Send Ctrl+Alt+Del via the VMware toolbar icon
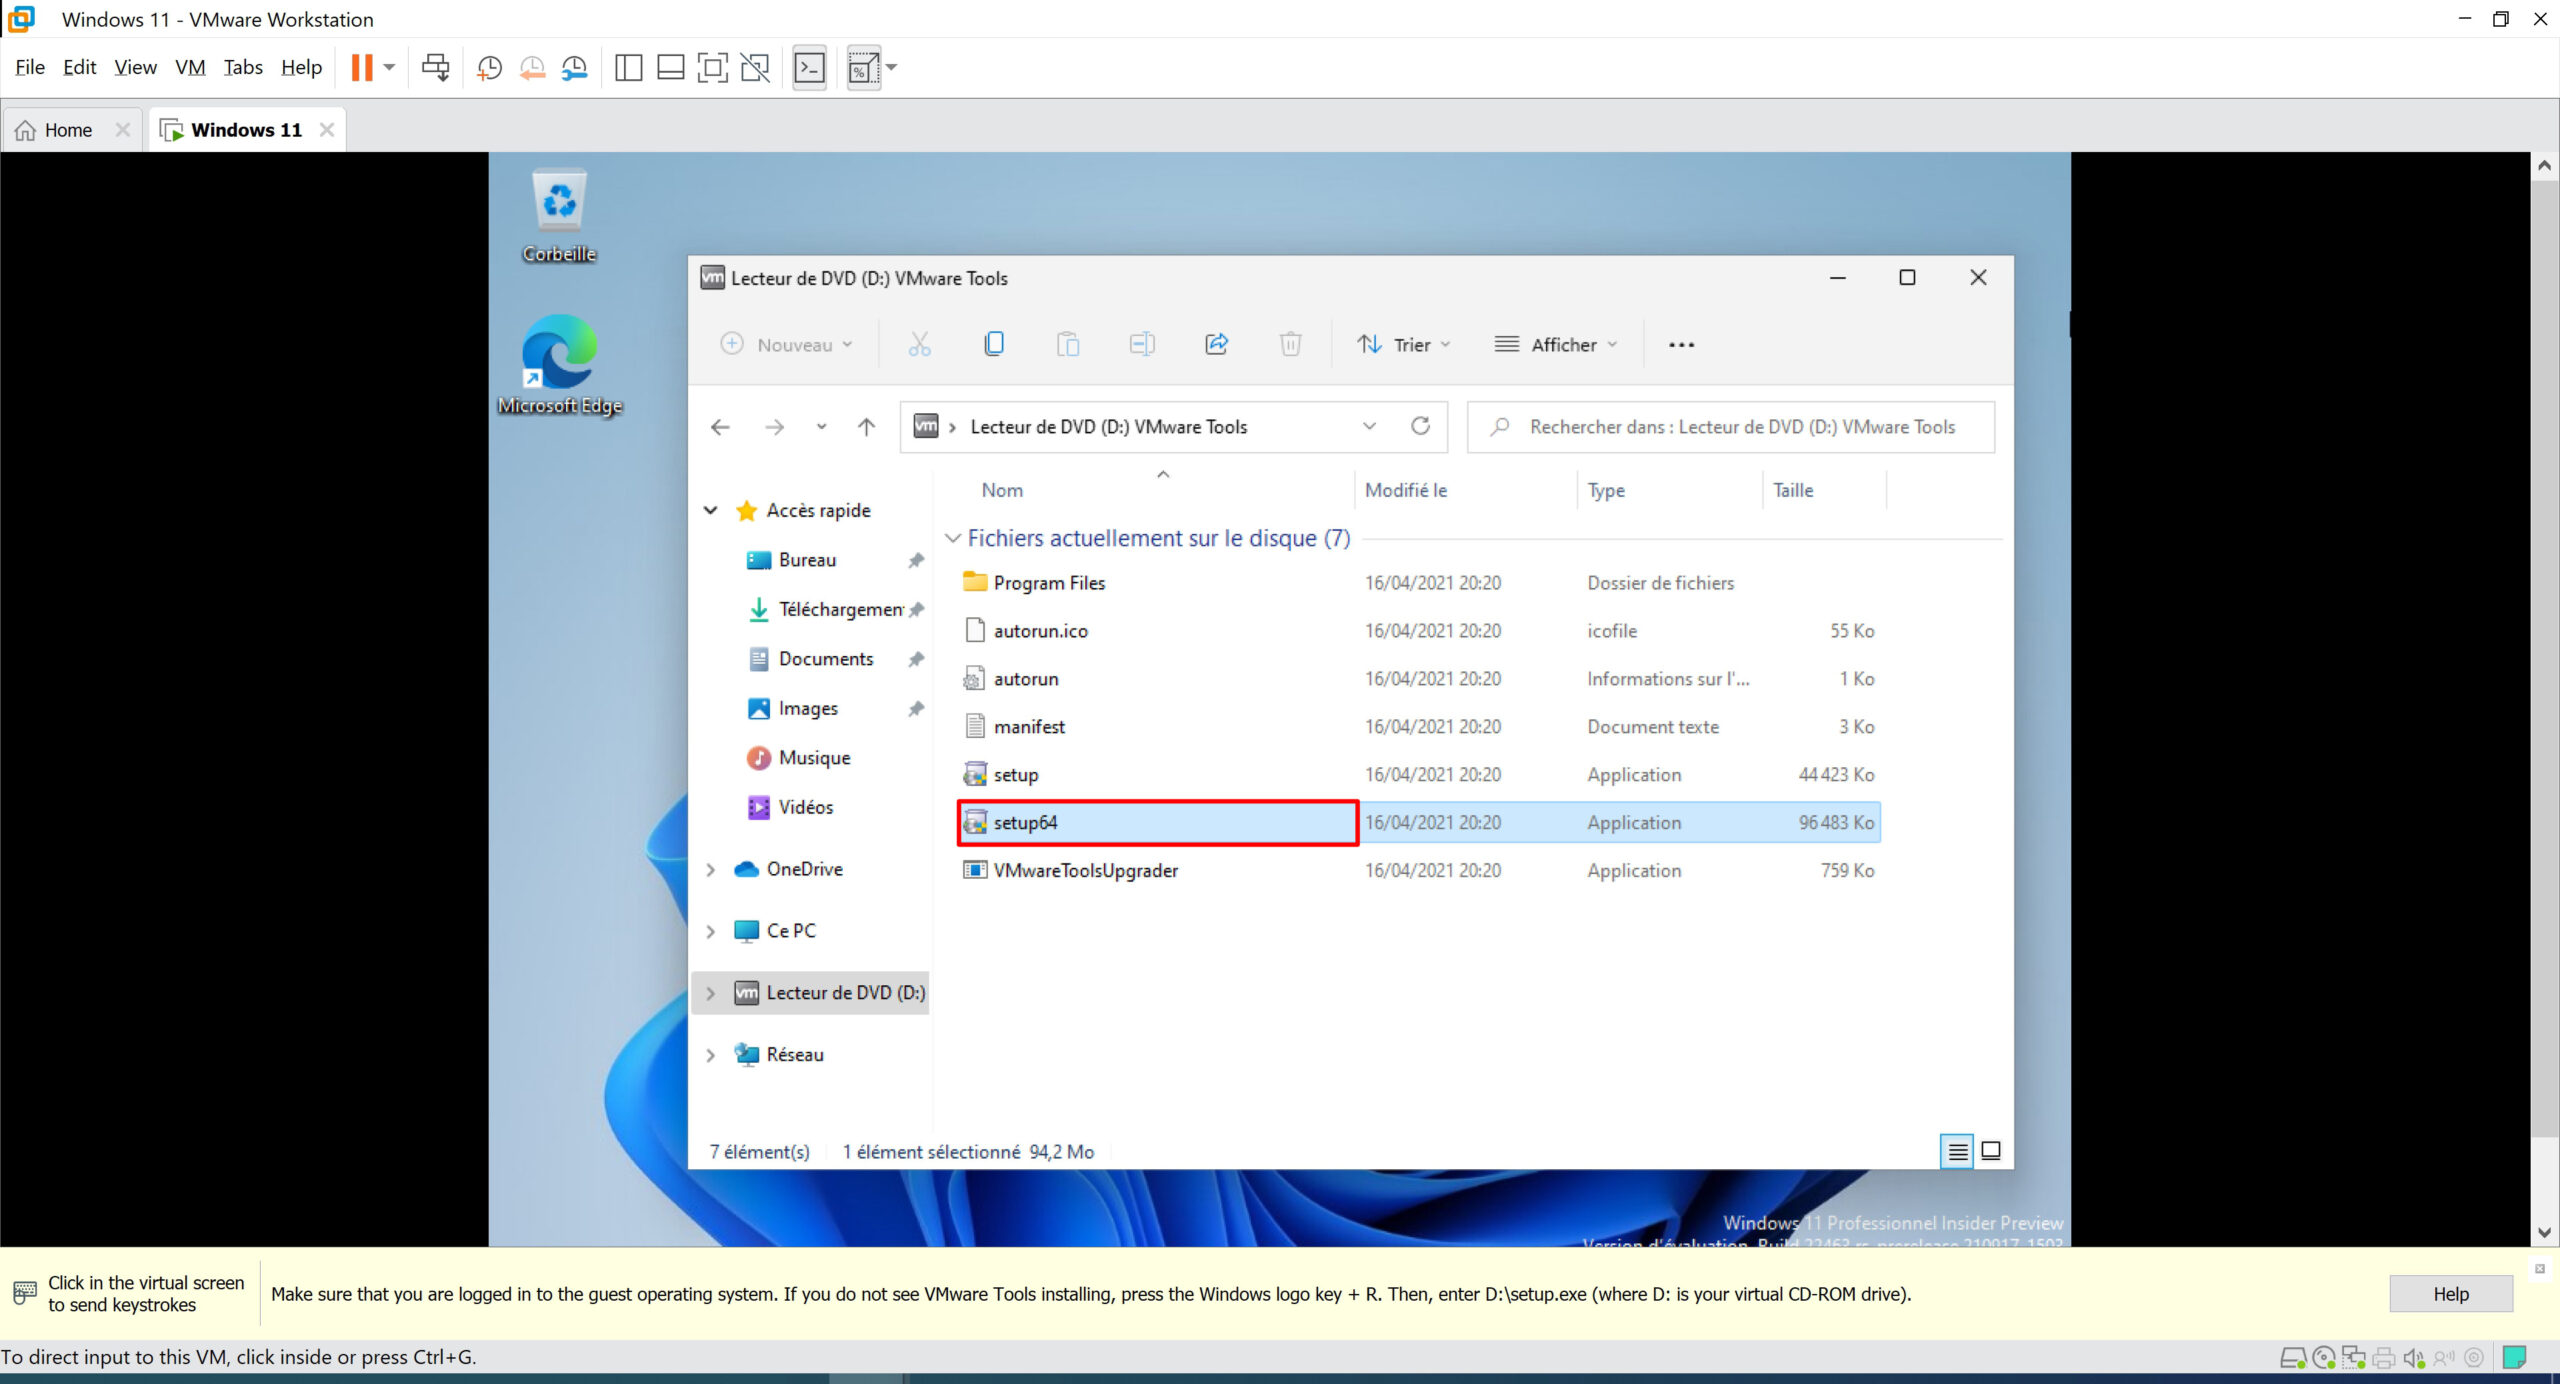The width and height of the screenshot is (2560, 1384). [x=435, y=68]
